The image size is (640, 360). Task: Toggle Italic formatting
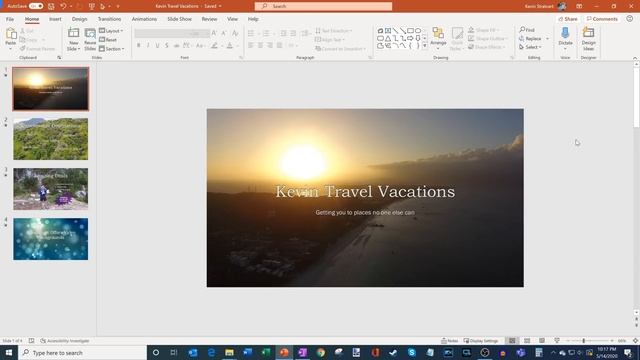click(x=148, y=46)
